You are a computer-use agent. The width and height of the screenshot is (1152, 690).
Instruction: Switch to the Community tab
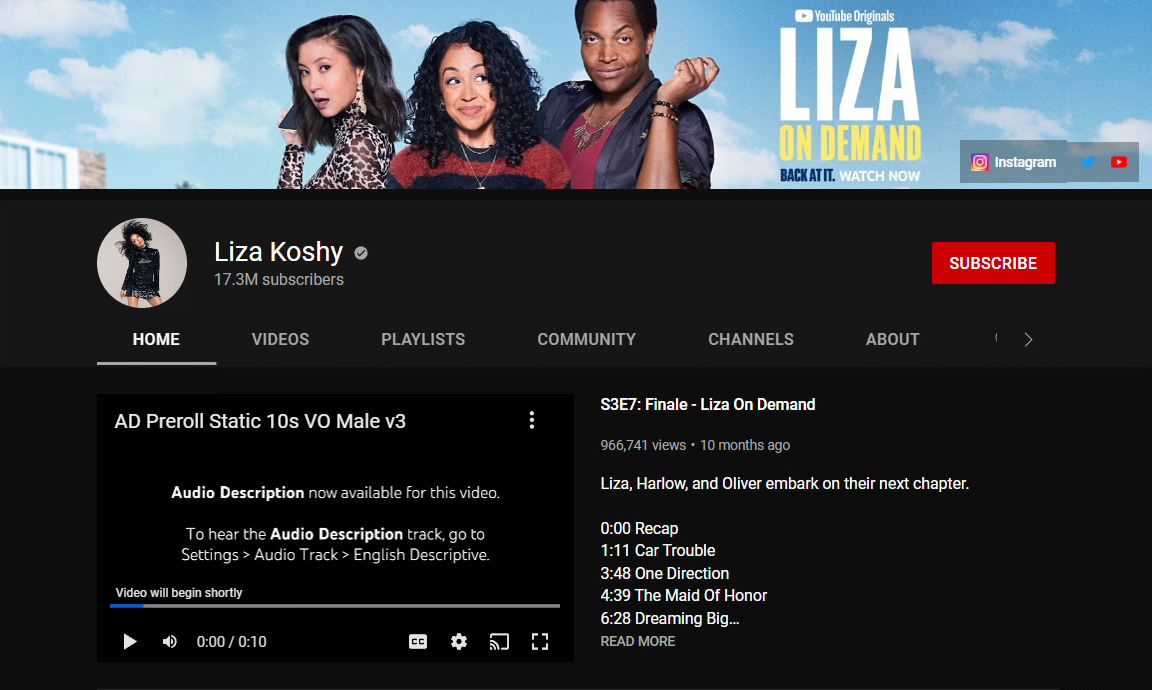(586, 339)
